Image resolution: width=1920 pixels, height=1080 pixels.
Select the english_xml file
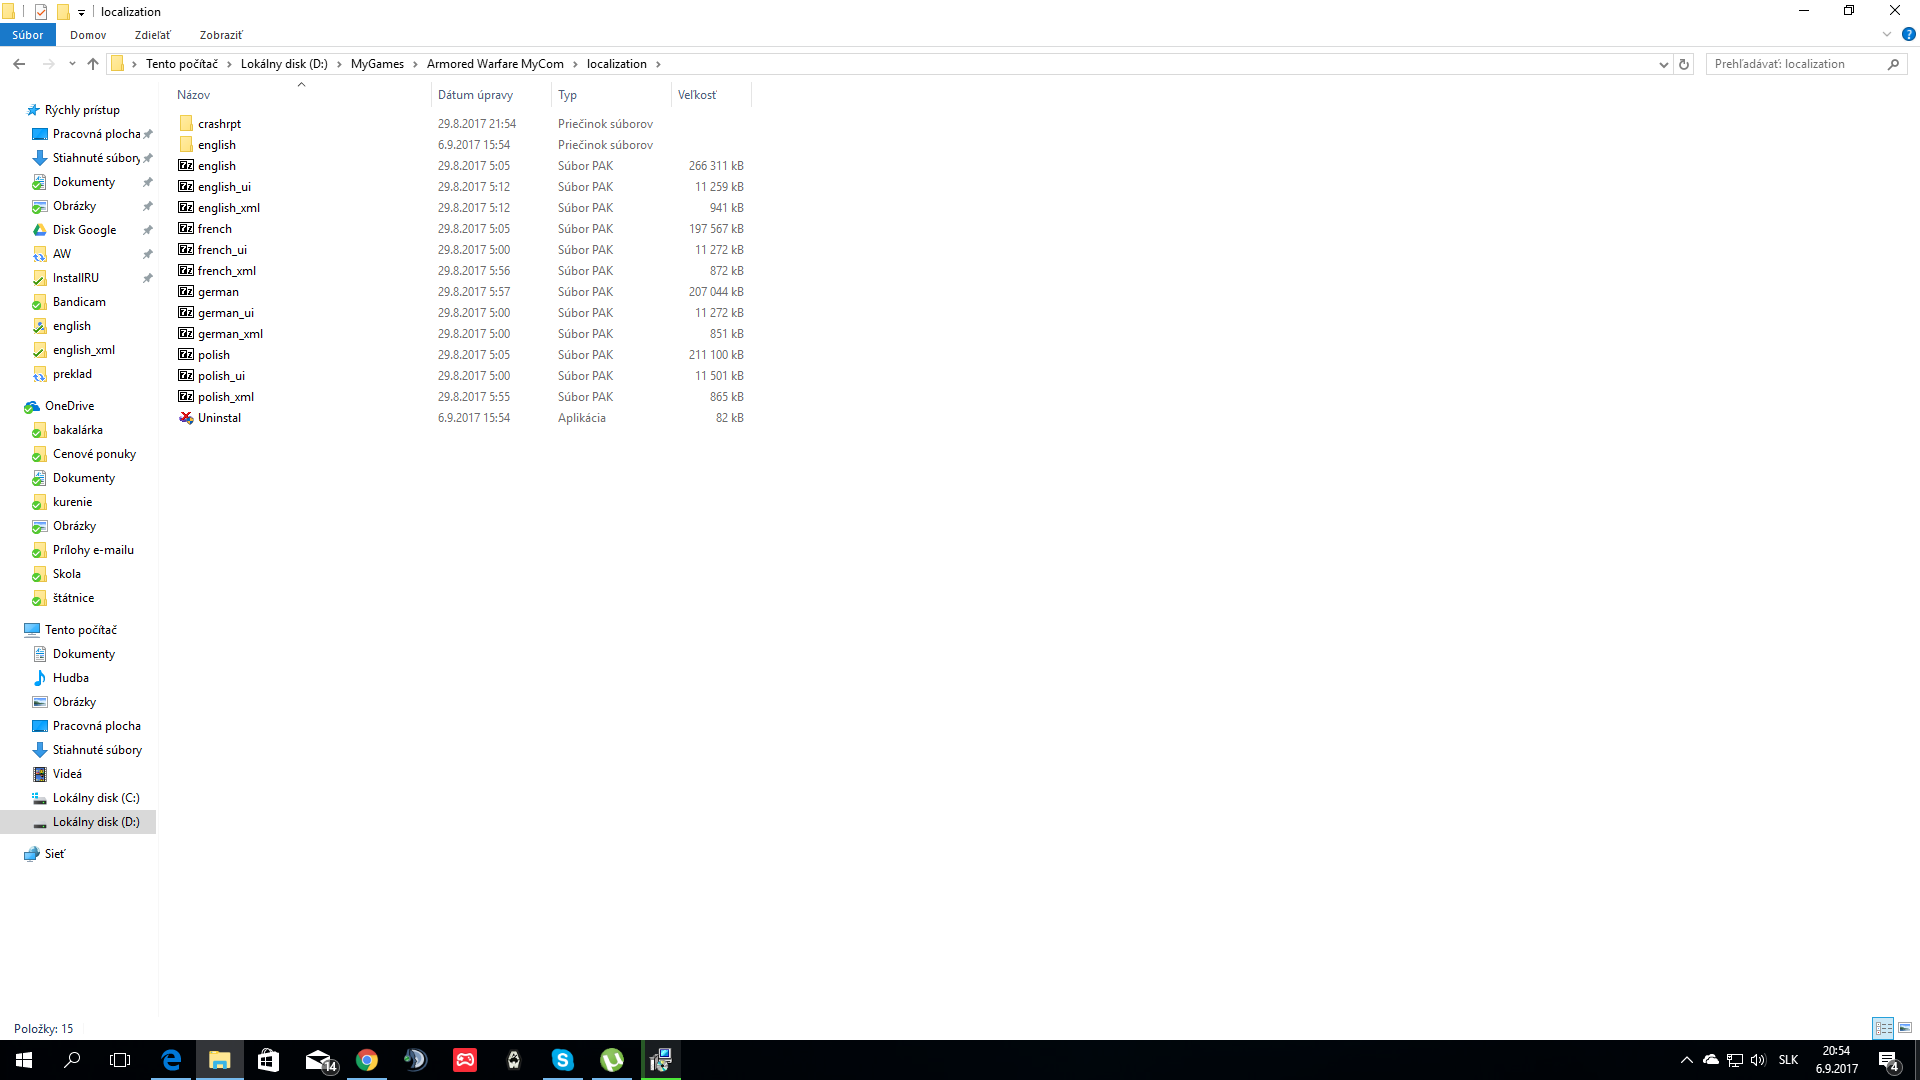[x=229, y=208]
